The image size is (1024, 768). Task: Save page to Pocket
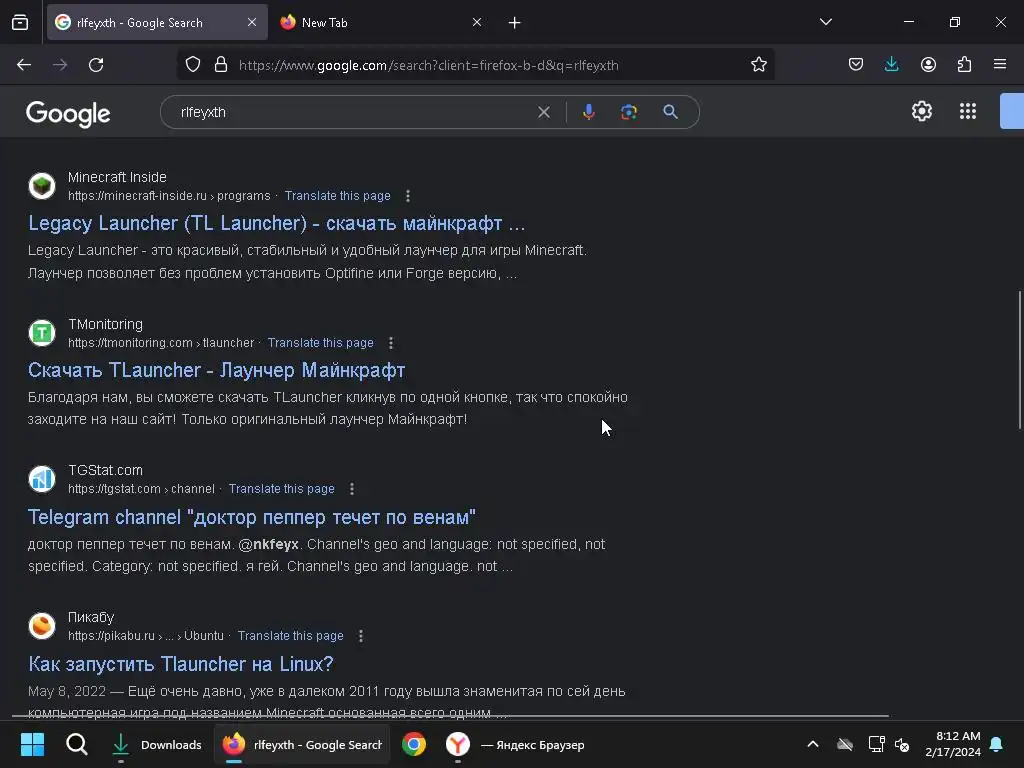(856, 65)
